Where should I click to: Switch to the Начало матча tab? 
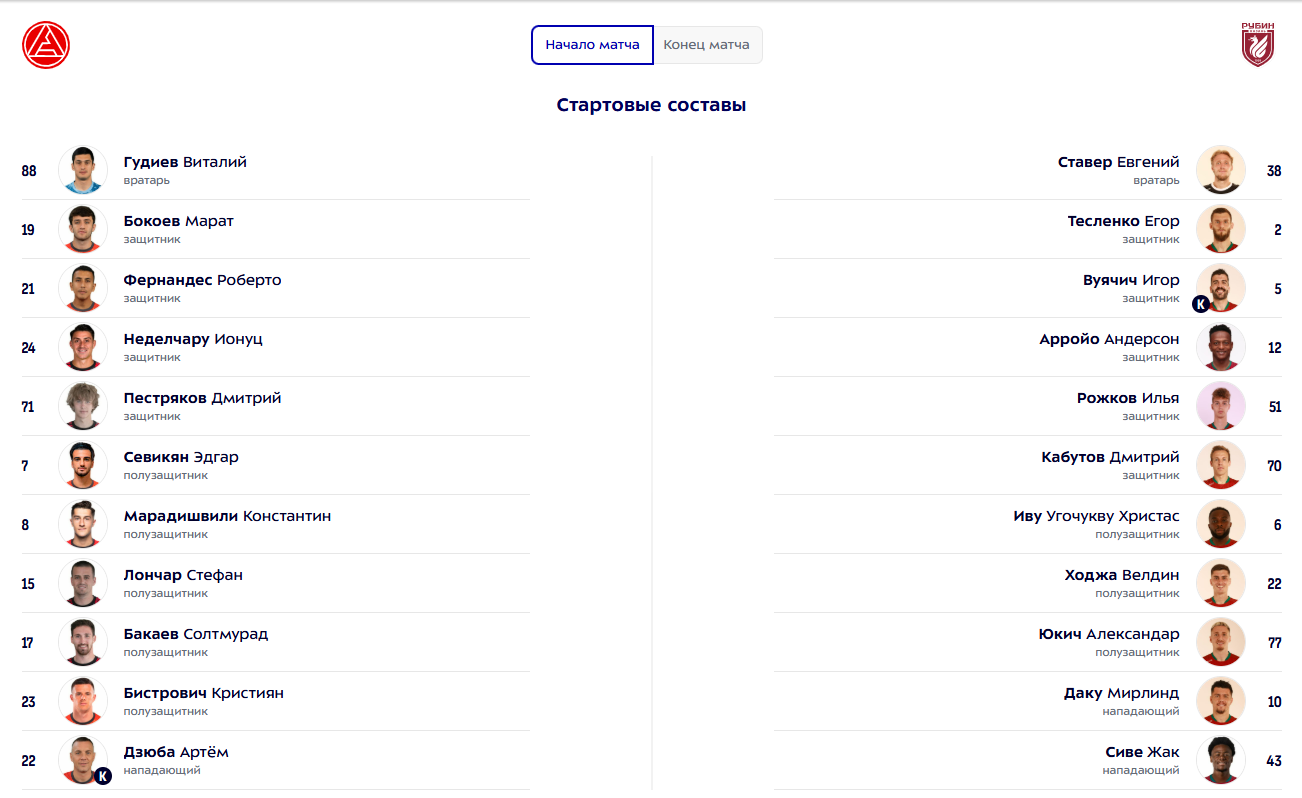(x=592, y=45)
